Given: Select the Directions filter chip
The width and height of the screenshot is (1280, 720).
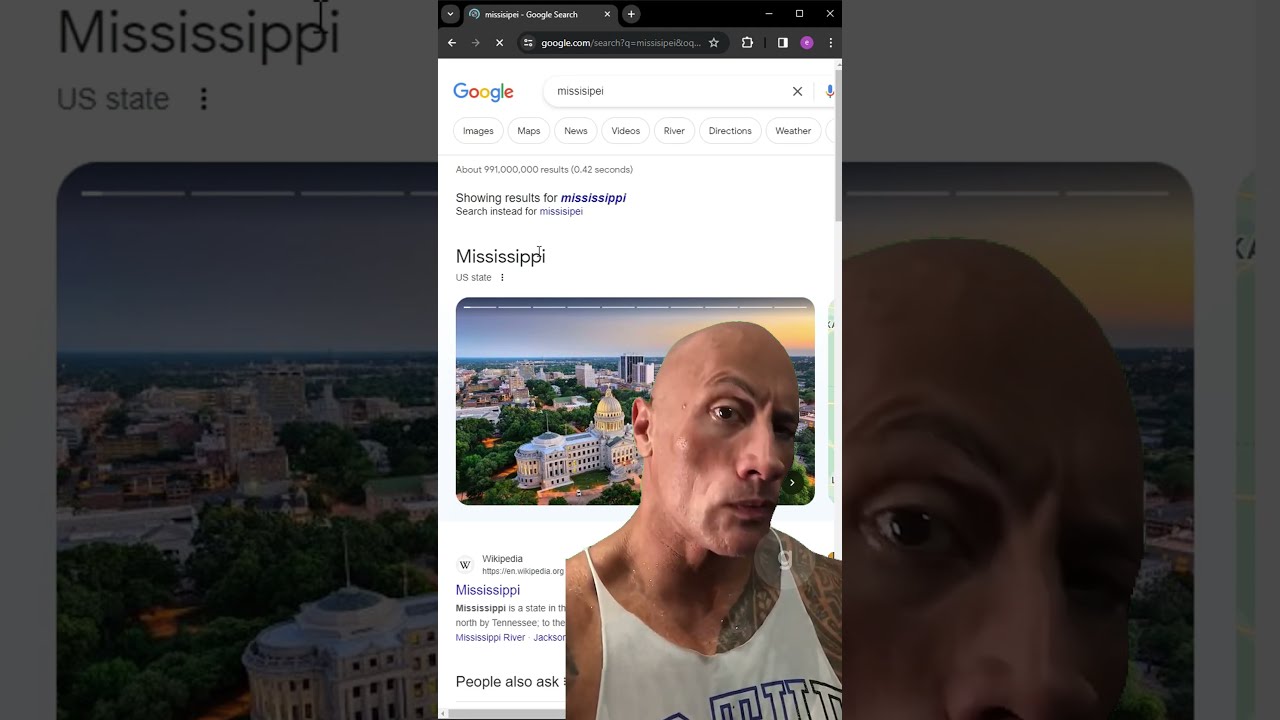Looking at the screenshot, I should coord(730,131).
